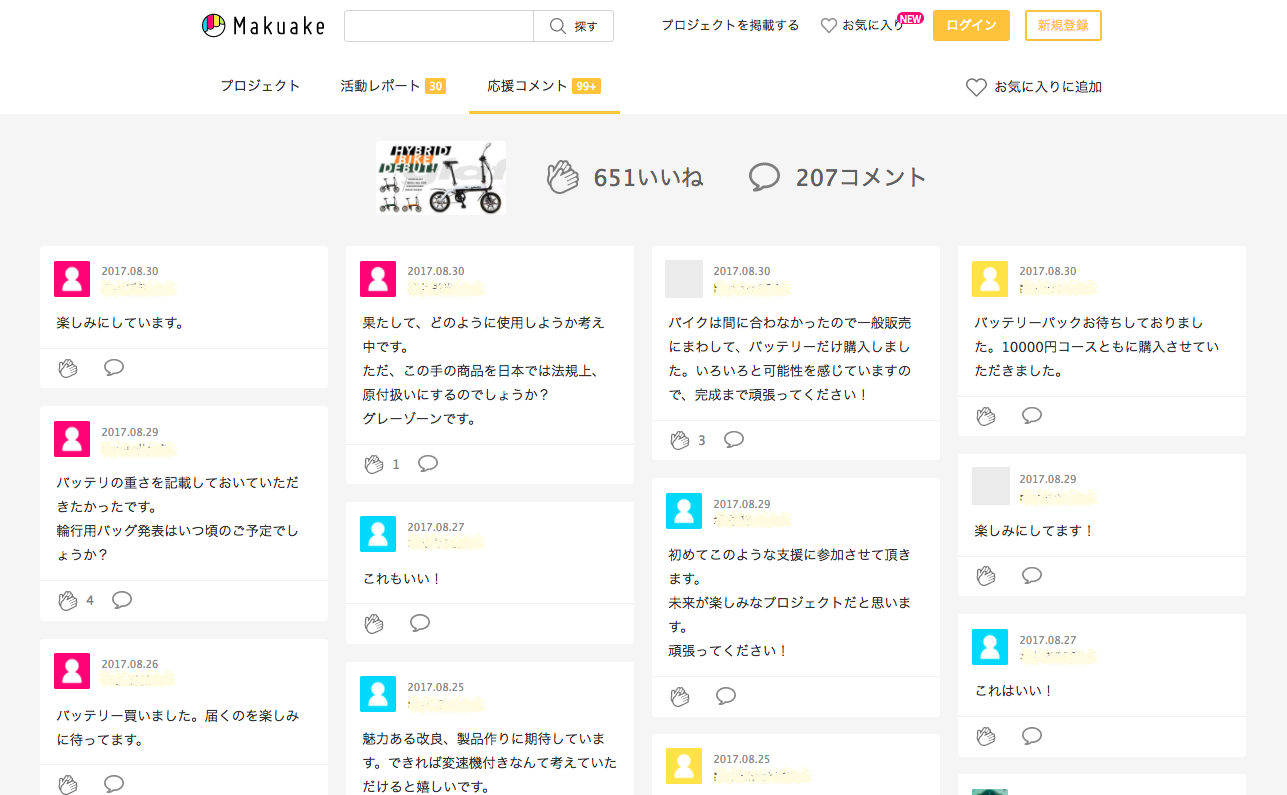This screenshot has height=795, width=1287.
Task: Reply to the これはいい！ comment
Action: click(x=1032, y=735)
